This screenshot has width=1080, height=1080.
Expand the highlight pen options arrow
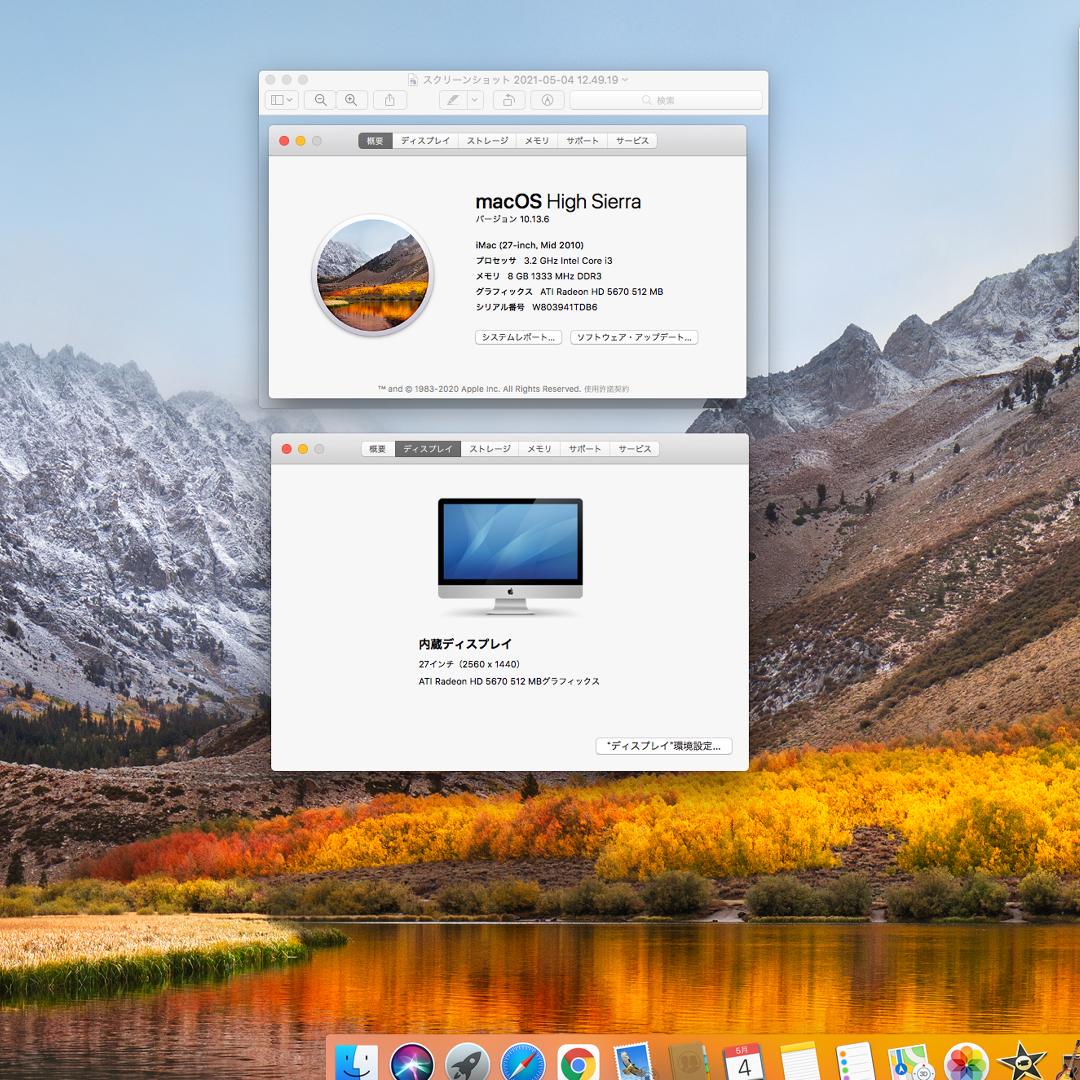(475, 100)
